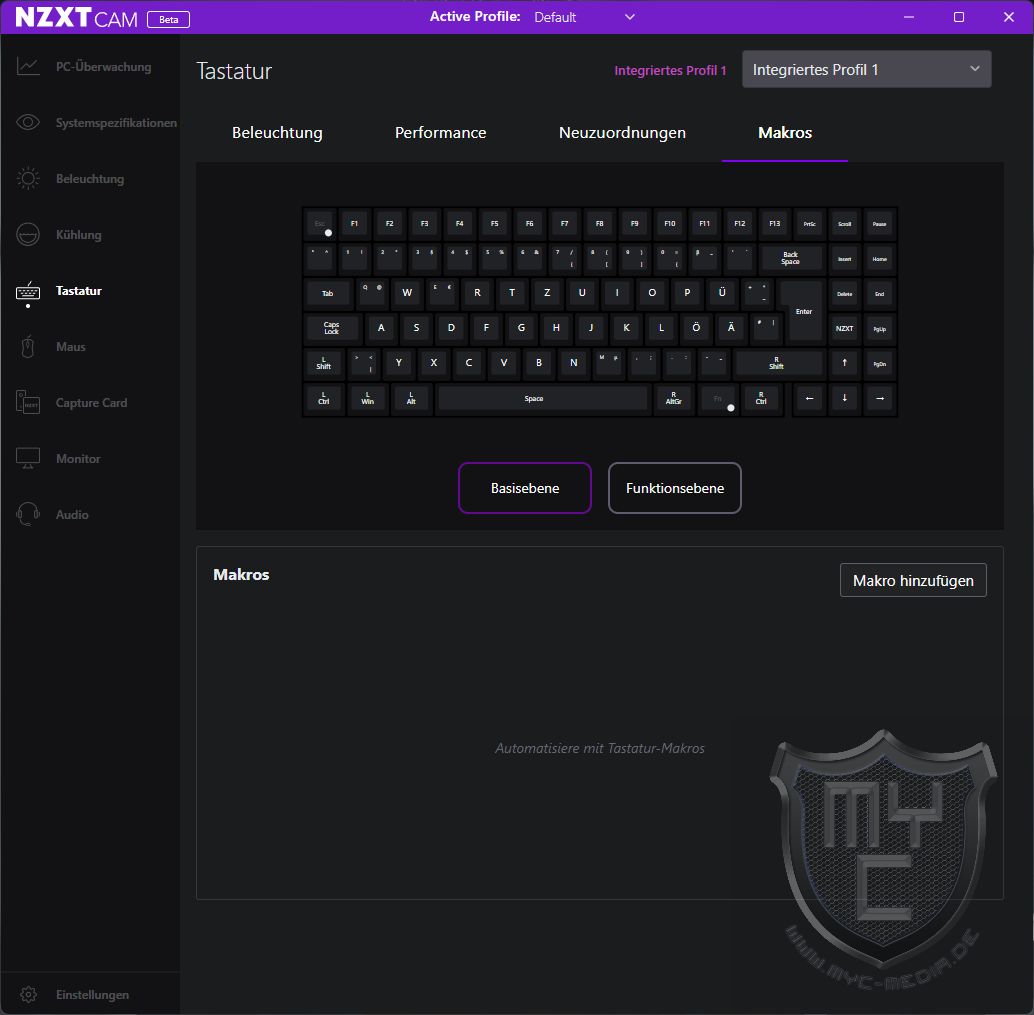Click Makro hinzufügen button

913,580
